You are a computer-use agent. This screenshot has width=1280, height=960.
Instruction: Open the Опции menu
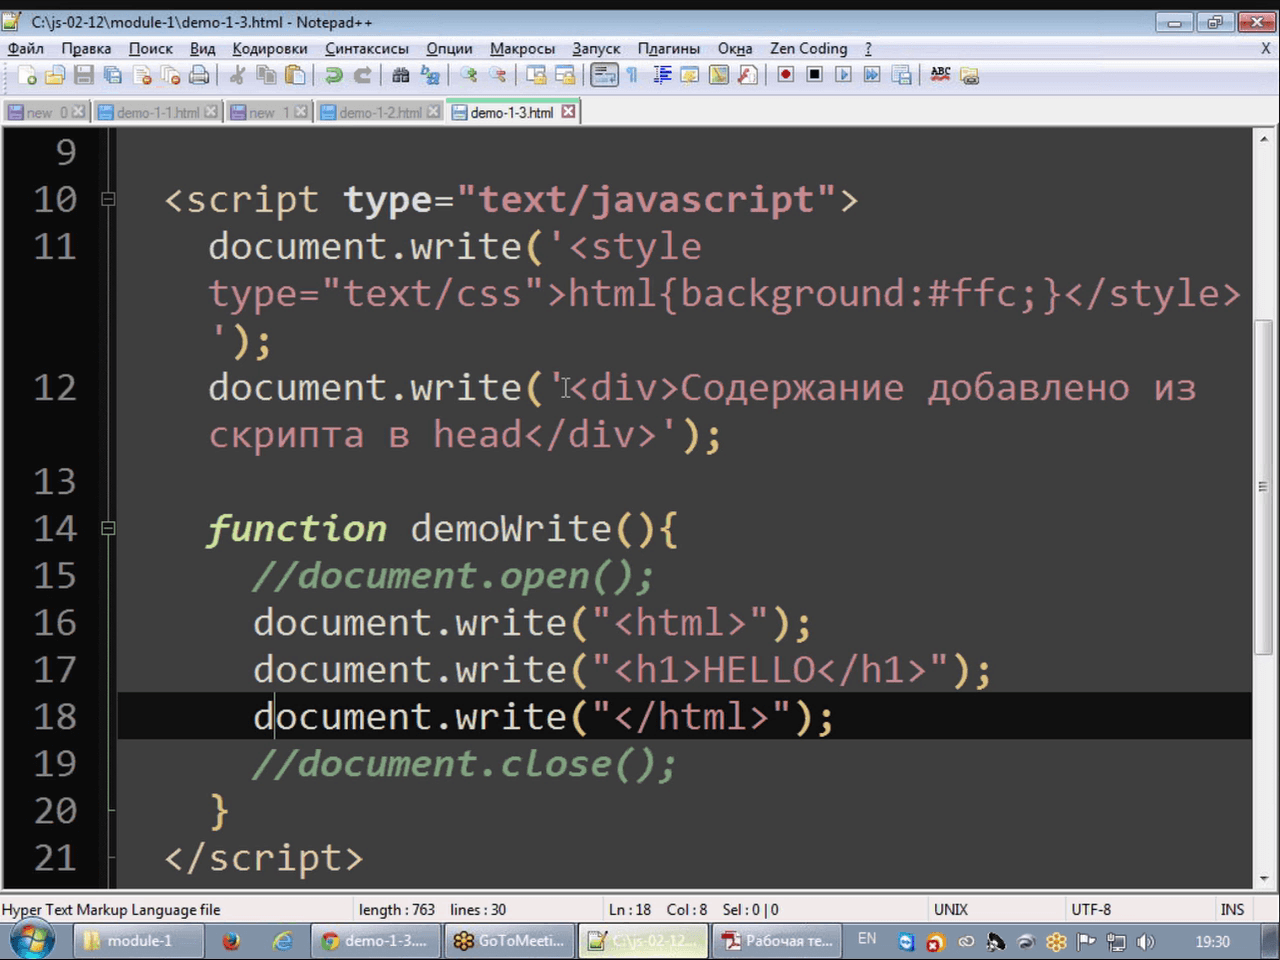click(449, 48)
